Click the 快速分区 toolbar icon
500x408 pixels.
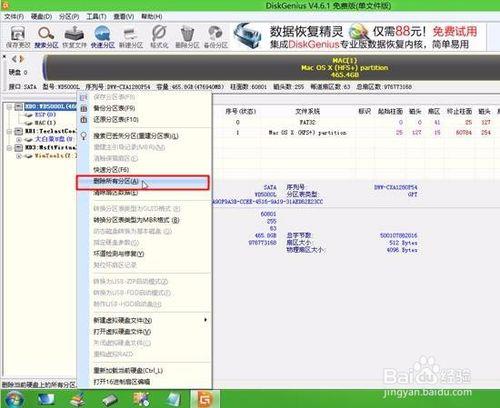pyautogui.click(x=103, y=37)
